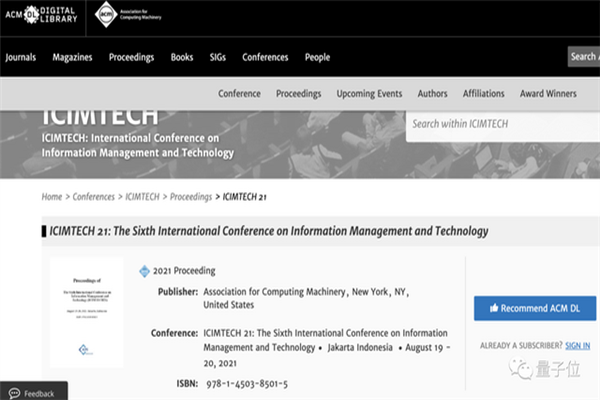Screen dimensions: 600x400
Task: Click the Recommend ACM DL button
Action: [535, 308]
